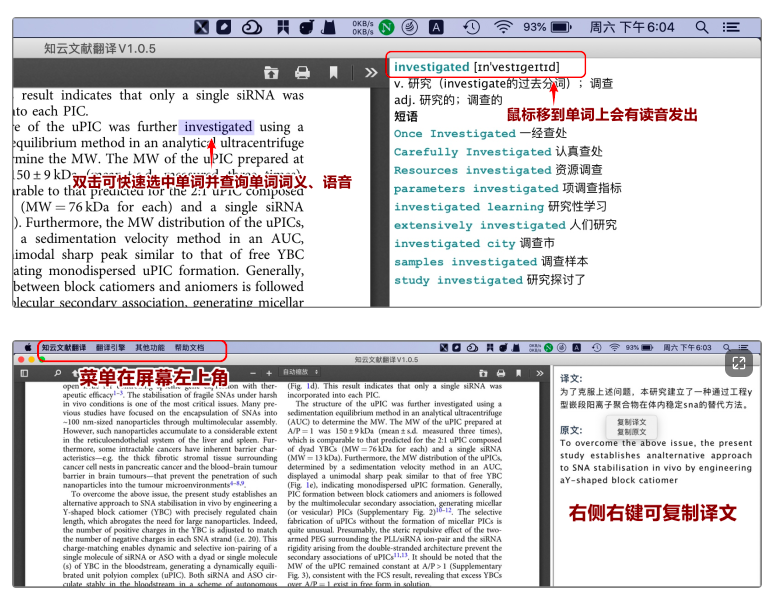Click the bookmark icon in the large upper toolbar
This screenshot has height=596, width=778.
pyautogui.click(x=334, y=72)
